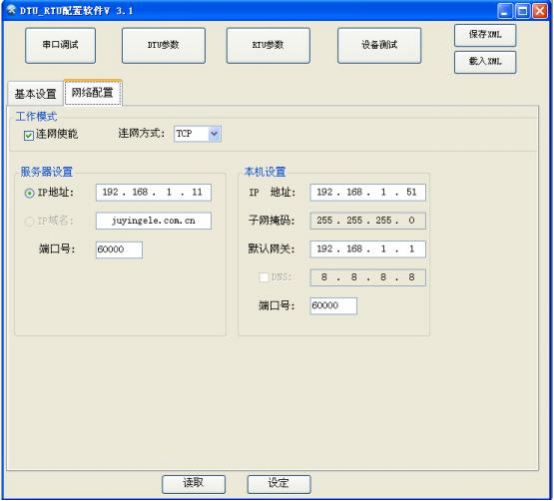This screenshot has height=501, width=554.
Task: Click the local IP address field 192.168.1.51
Action: coord(368,193)
